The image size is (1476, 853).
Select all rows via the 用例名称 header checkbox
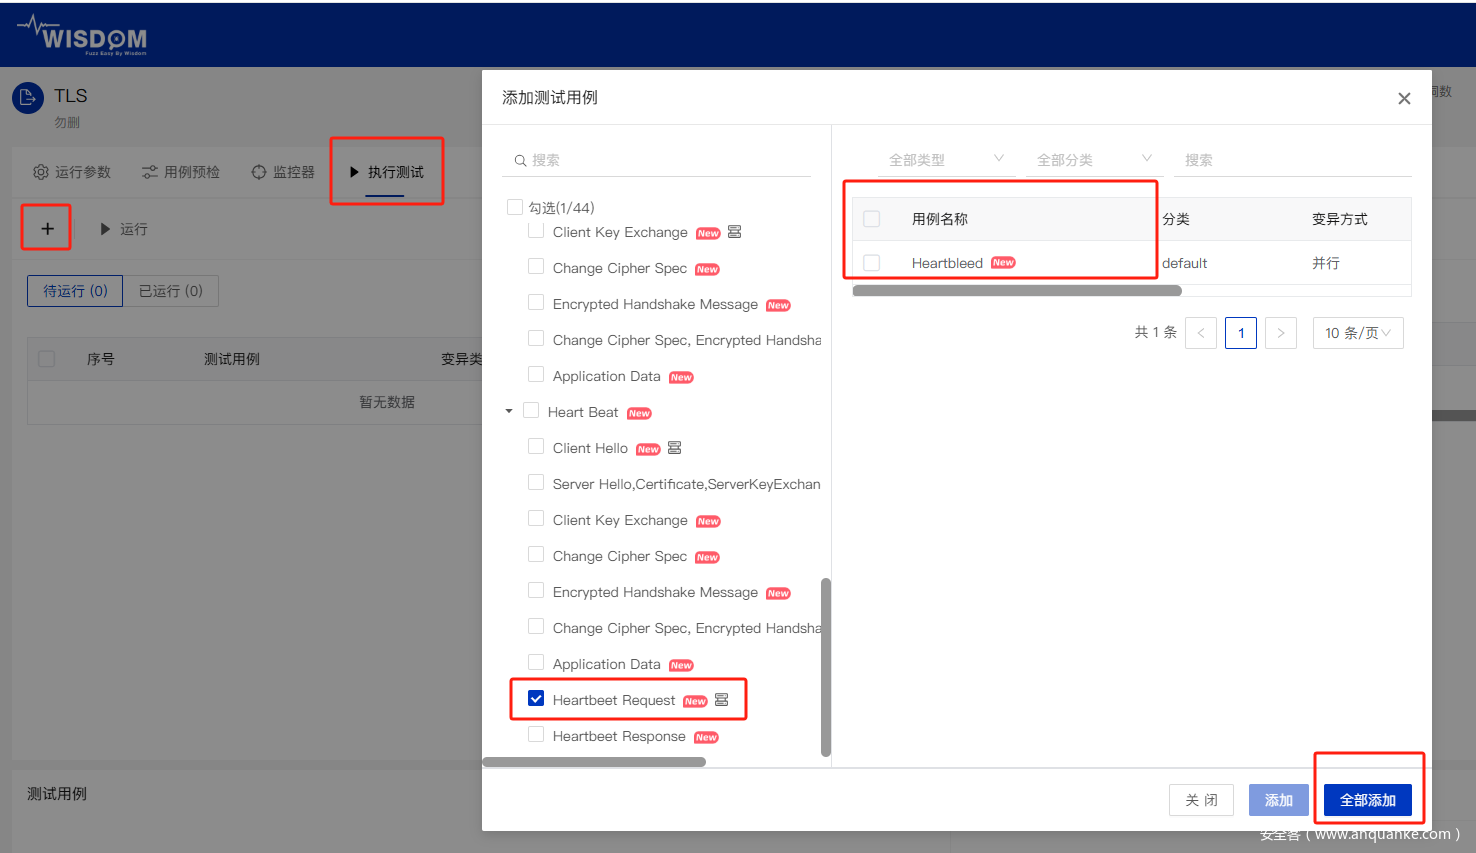pyautogui.click(x=872, y=219)
